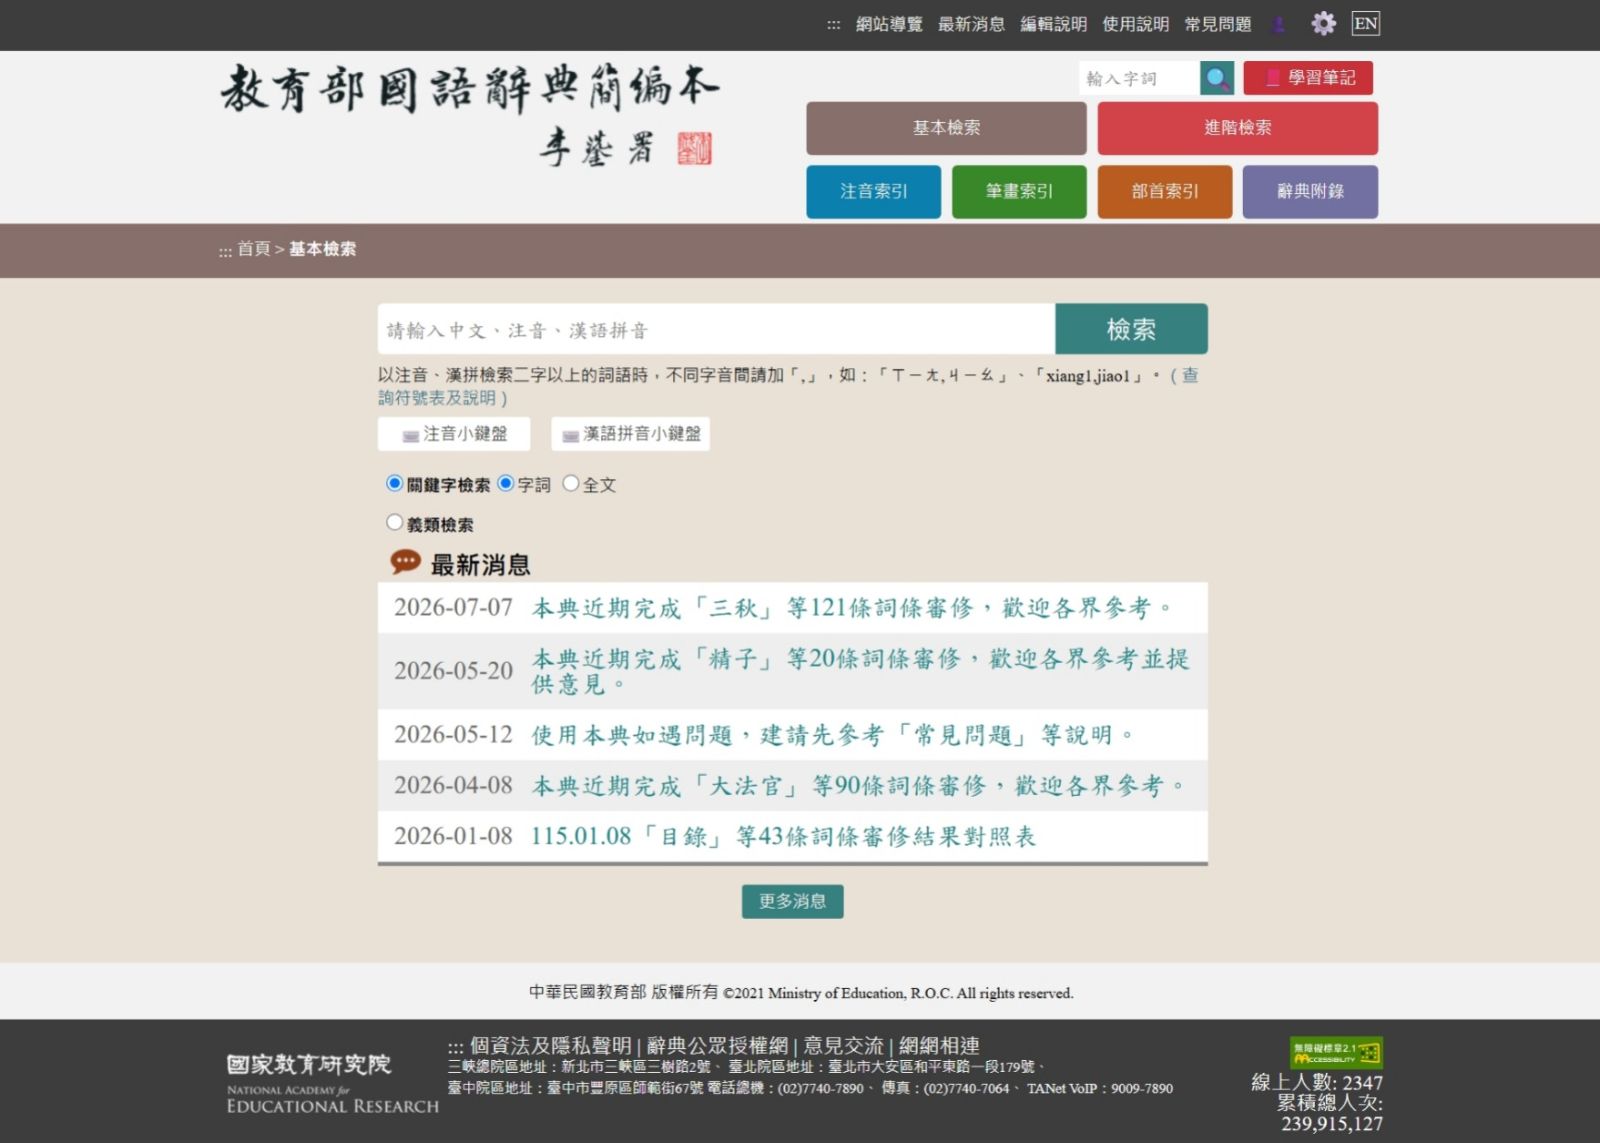Click the main 請輸入中文、注音、漢語拼音 search field

(716, 329)
